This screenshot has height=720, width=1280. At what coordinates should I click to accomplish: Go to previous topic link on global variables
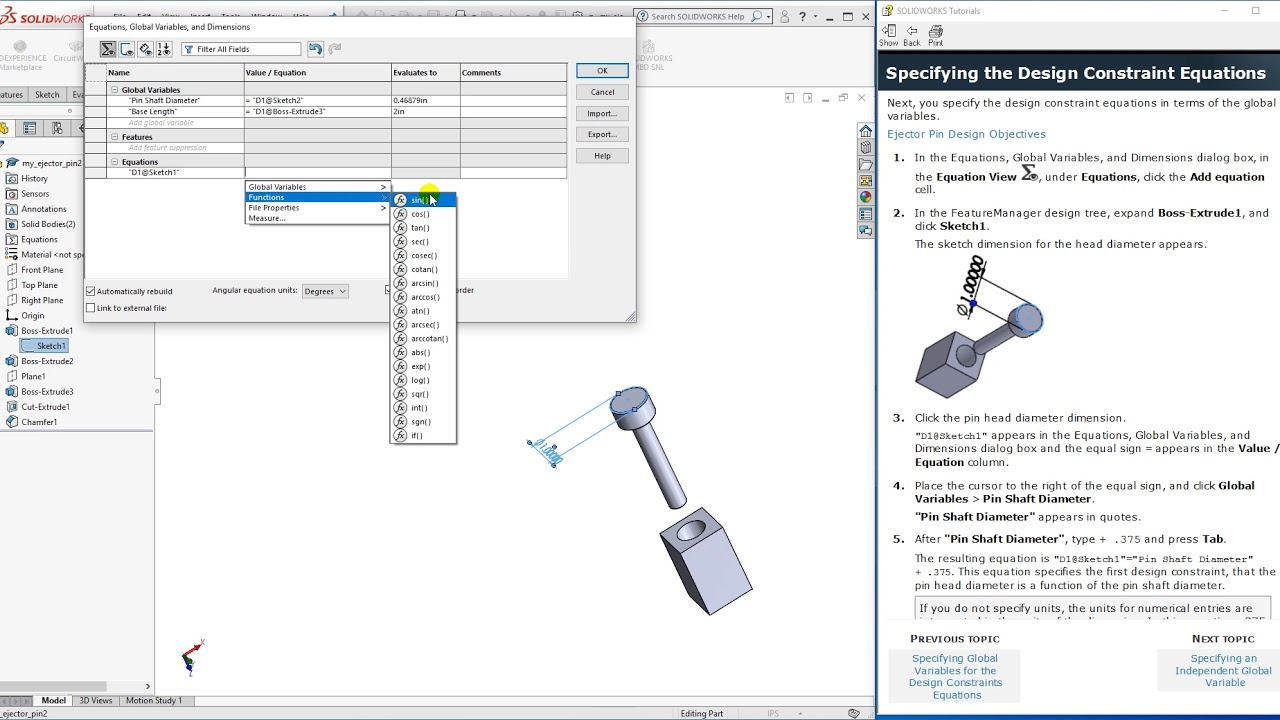click(956, 677)
